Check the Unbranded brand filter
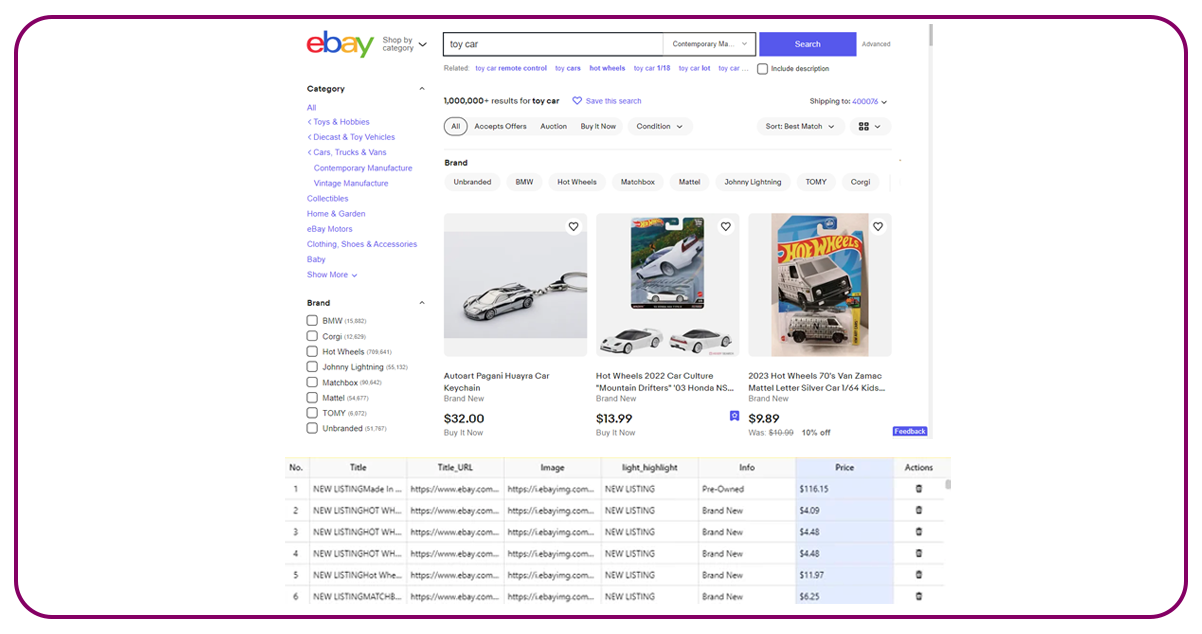Screen dimensions: 1202x634 coord(312,428)
